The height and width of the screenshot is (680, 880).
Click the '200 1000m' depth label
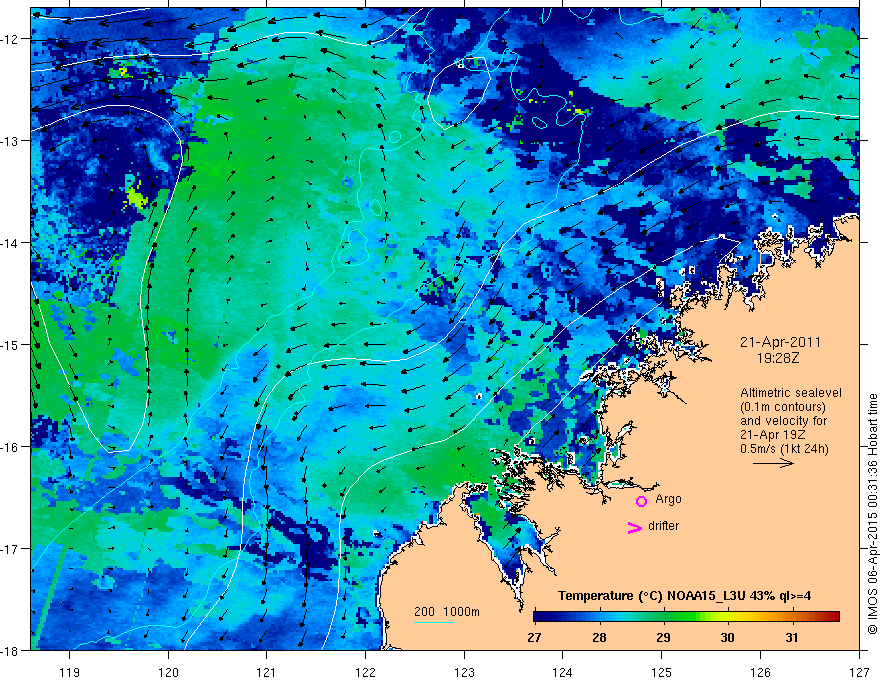coord(447,612)
